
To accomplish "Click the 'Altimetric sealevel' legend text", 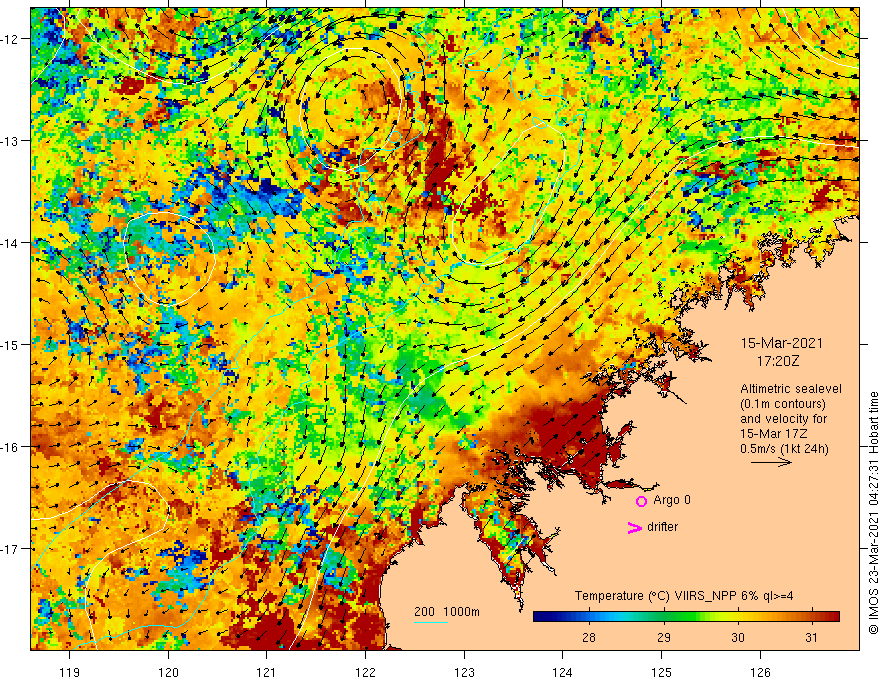I will 791,389.
